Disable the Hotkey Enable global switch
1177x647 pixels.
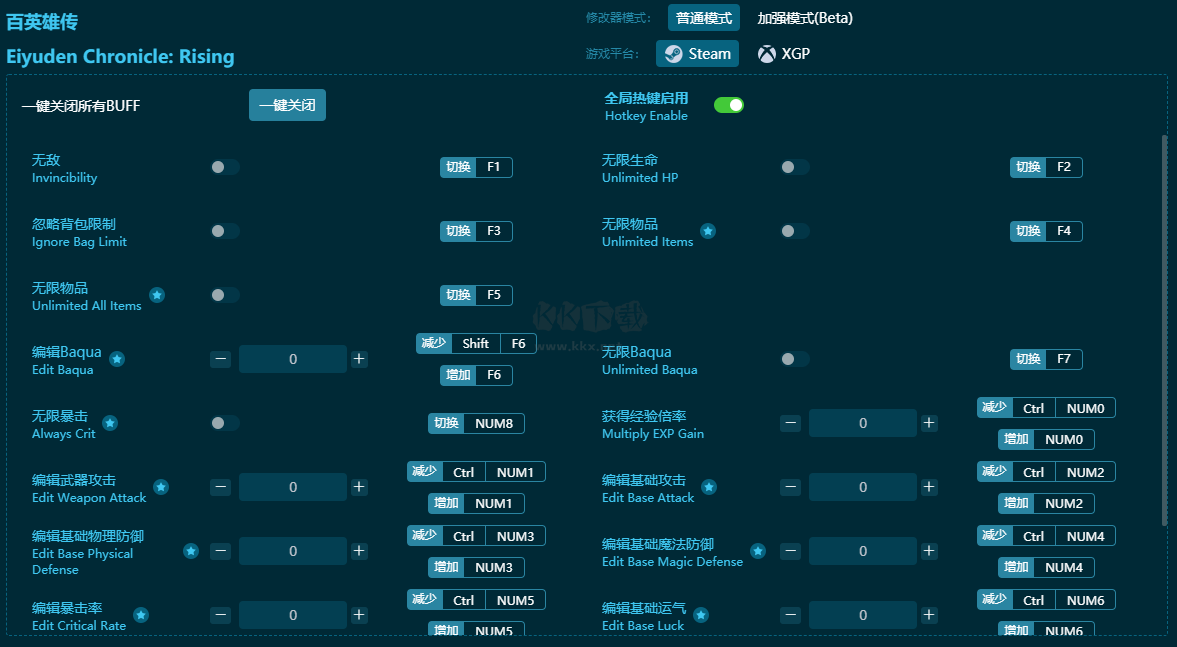click(x=729, y=105)
